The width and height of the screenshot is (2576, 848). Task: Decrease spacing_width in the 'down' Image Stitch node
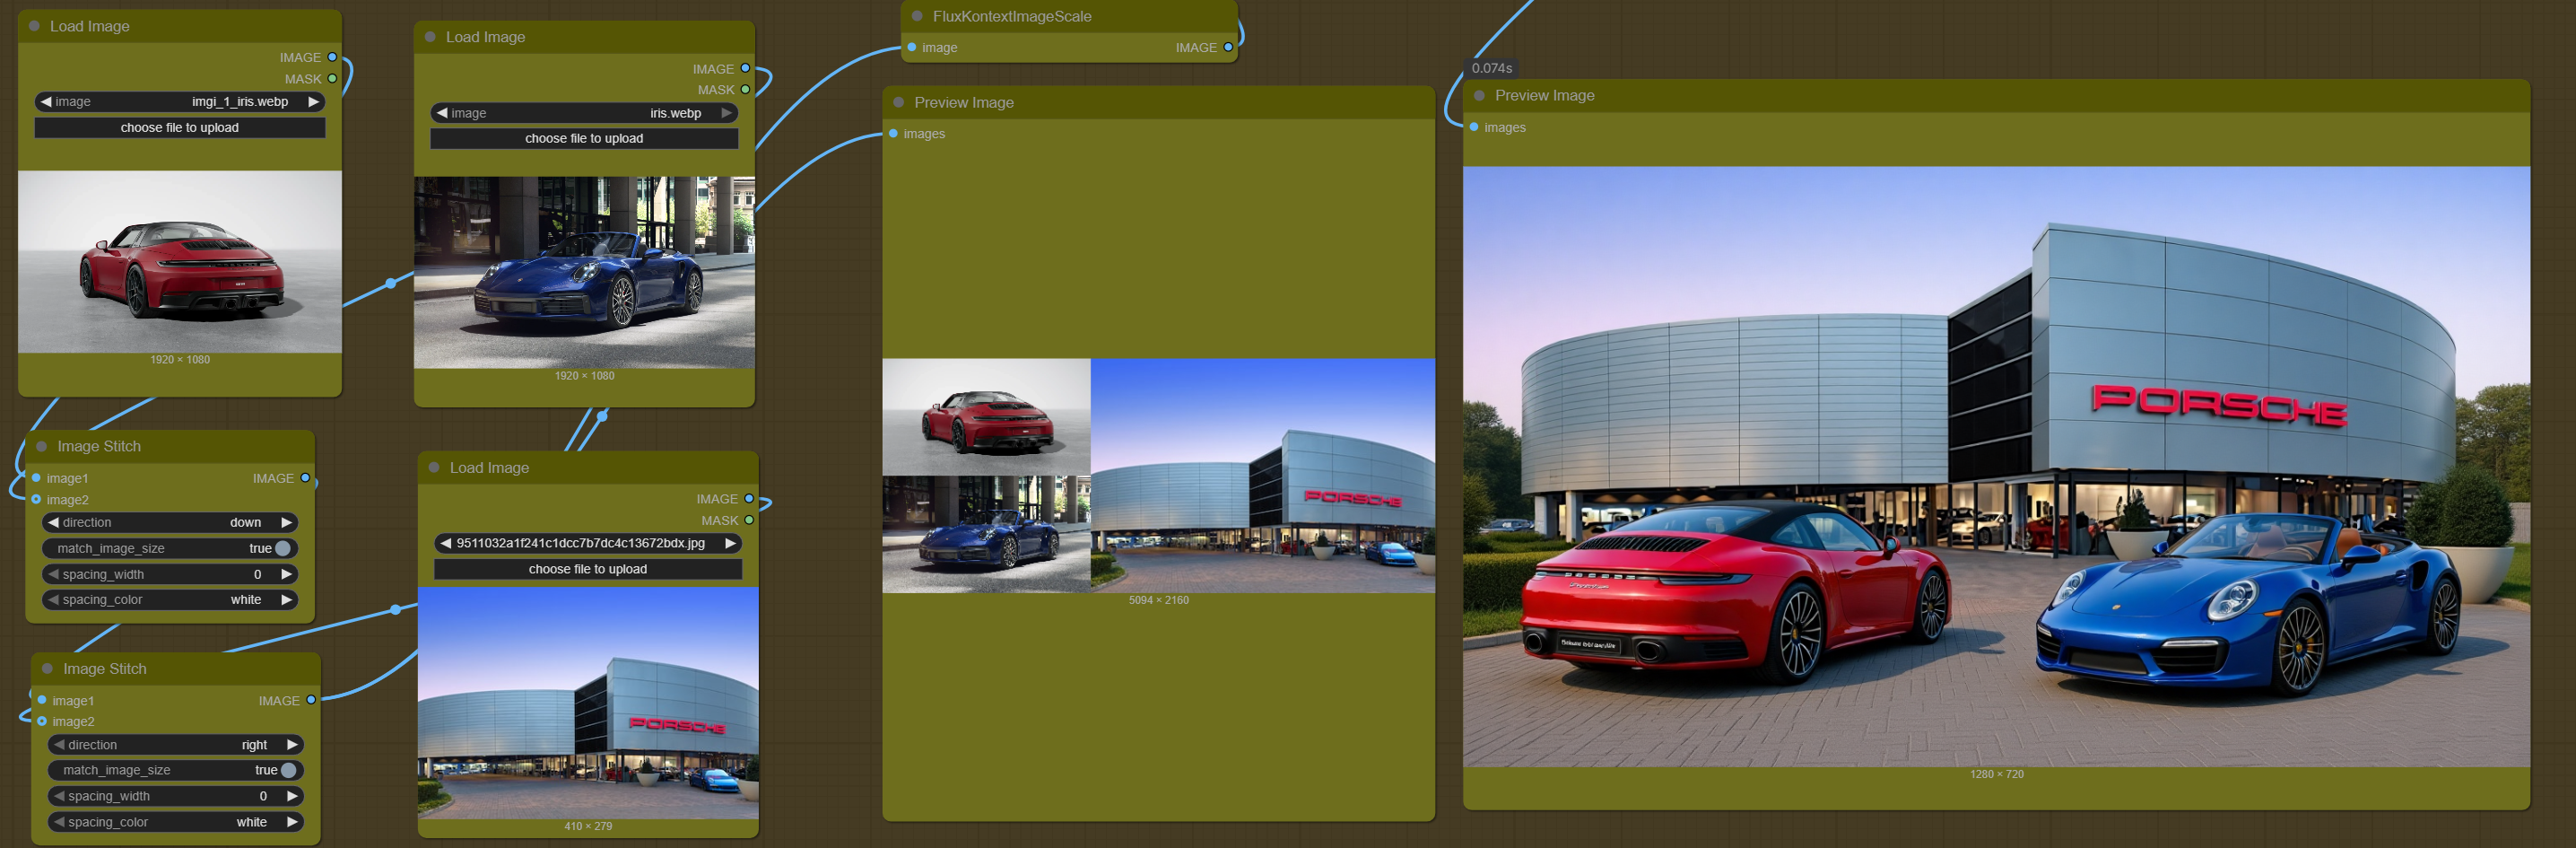[x=53, y=574]
